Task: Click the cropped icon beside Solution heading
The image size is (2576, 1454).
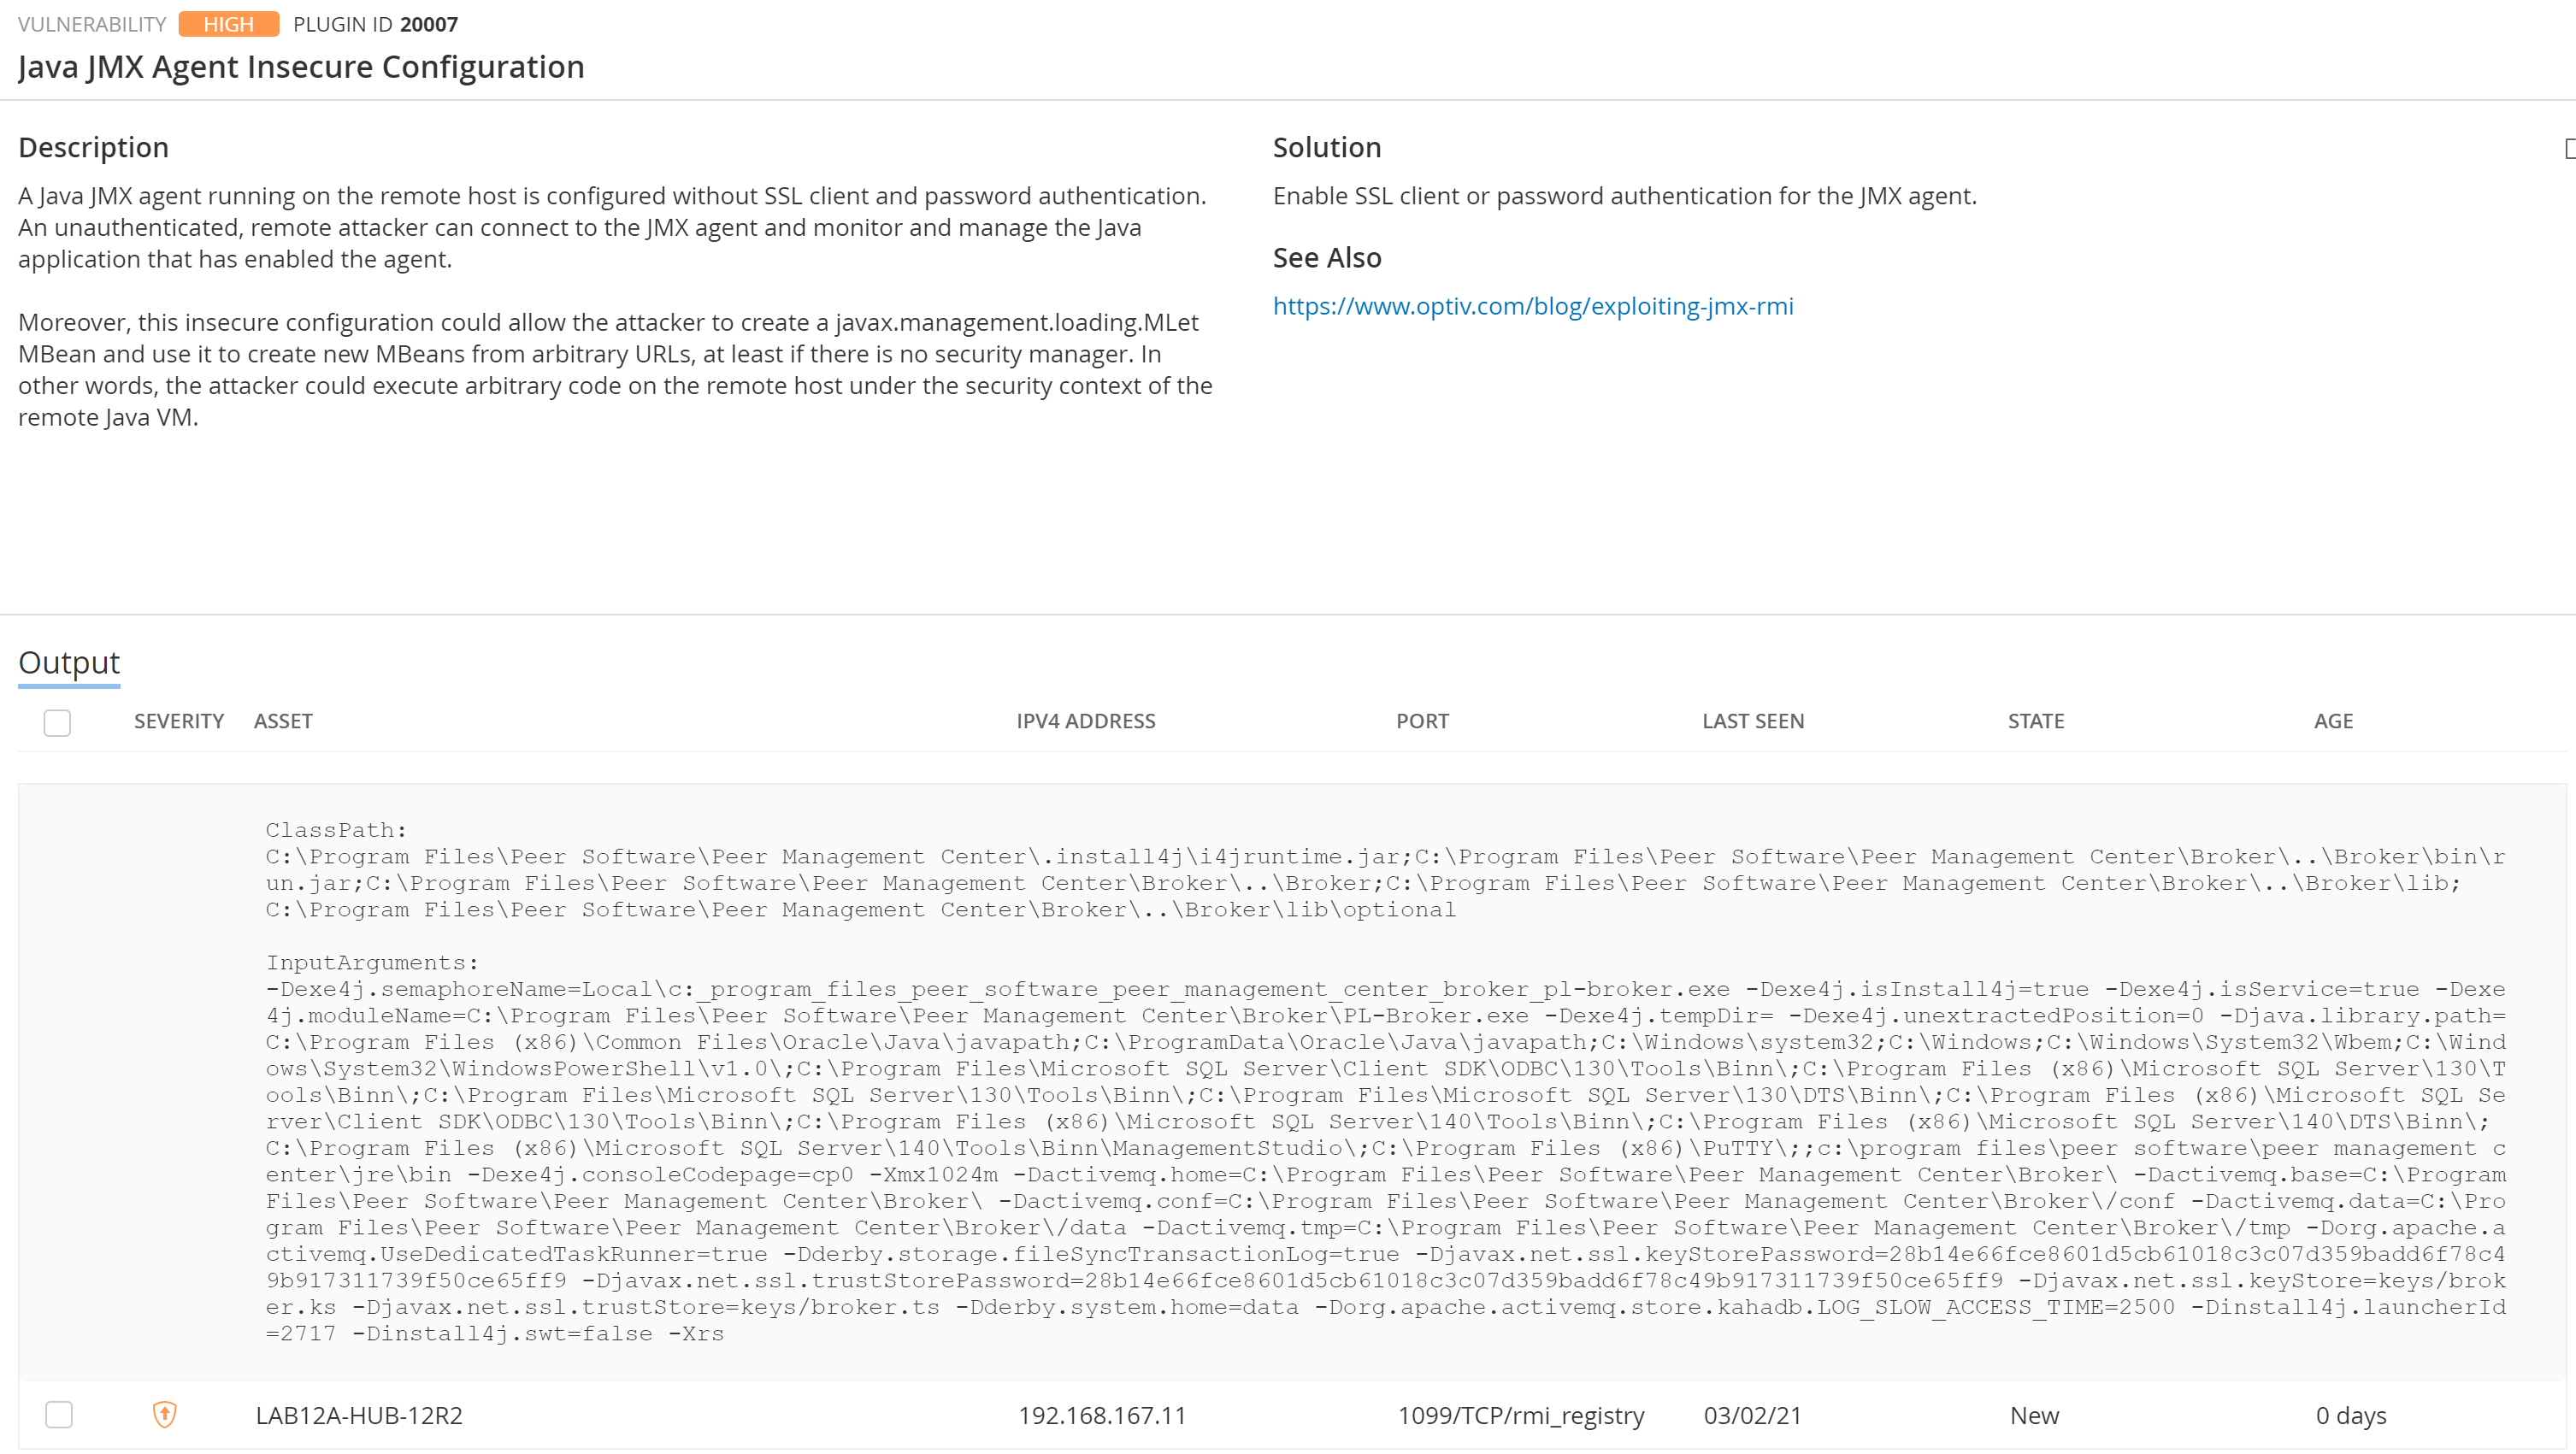Action: click(2569, 149)
